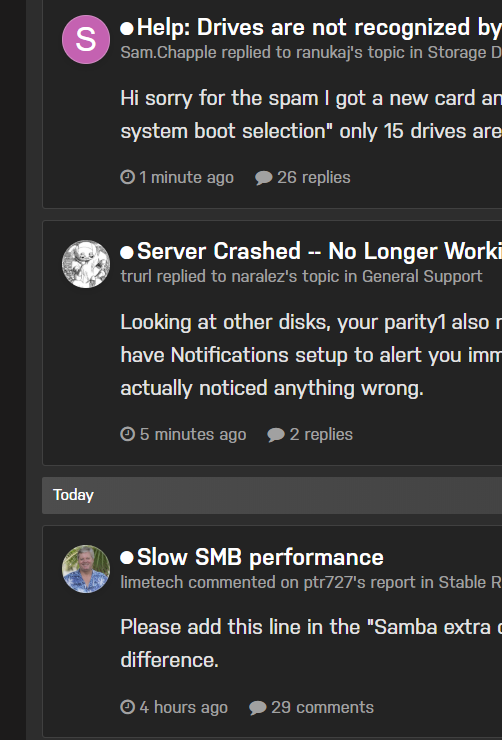Click speech bubble icon beside 2 replies
Viewport: 502px width, 740px height.
276,435
